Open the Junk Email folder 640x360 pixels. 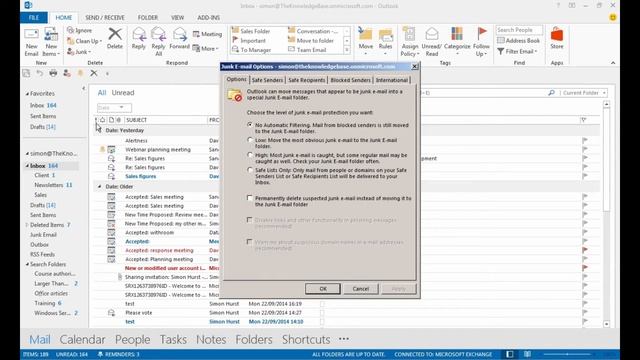43,235
